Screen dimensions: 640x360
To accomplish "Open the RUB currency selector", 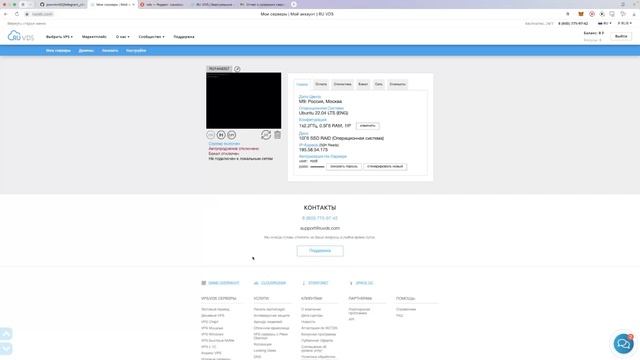I will coord(624,23).
